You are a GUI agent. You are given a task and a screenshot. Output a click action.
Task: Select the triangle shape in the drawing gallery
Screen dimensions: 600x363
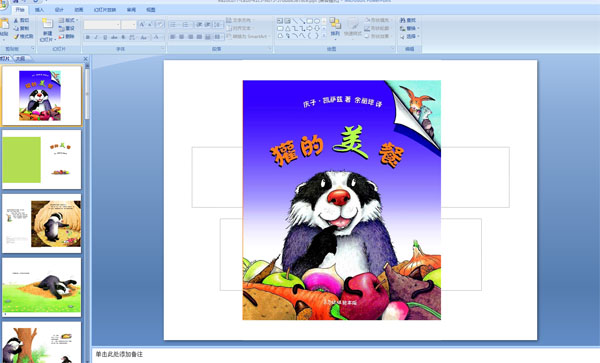click(287, 28)
